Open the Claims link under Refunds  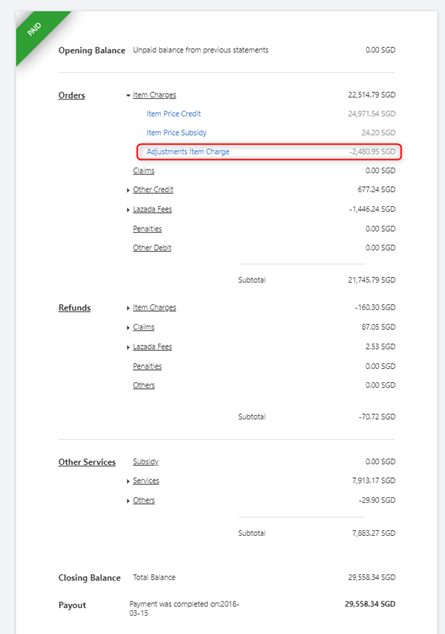point(143,327)
